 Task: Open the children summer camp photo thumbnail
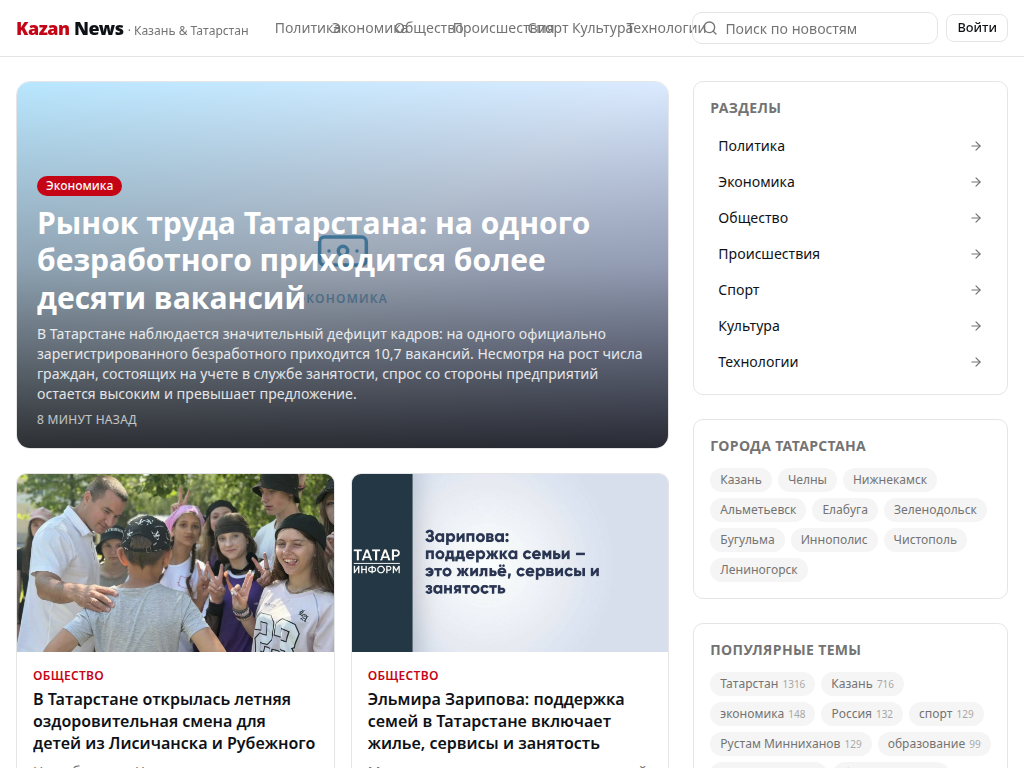point(175,563)
